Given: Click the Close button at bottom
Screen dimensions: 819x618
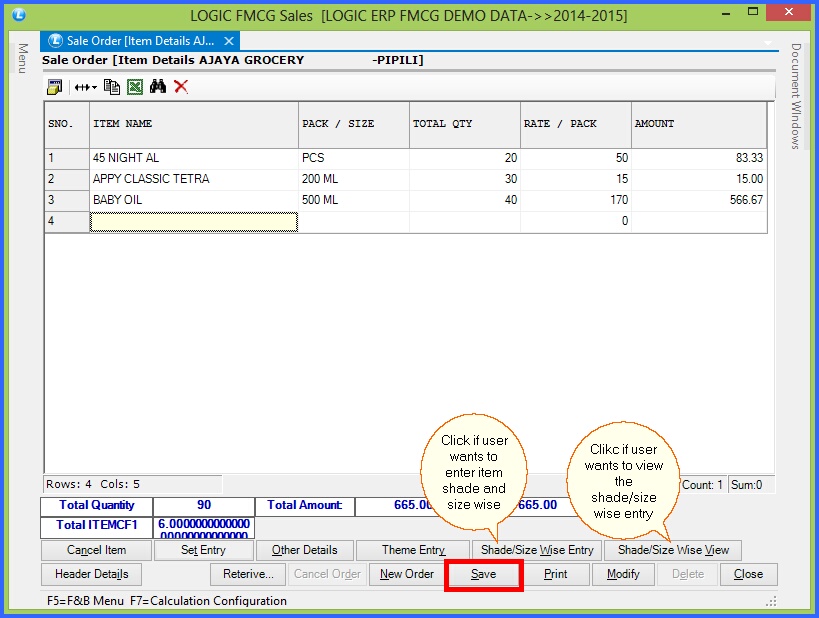Looking at the screenshot, I should (x=748, y=574).
